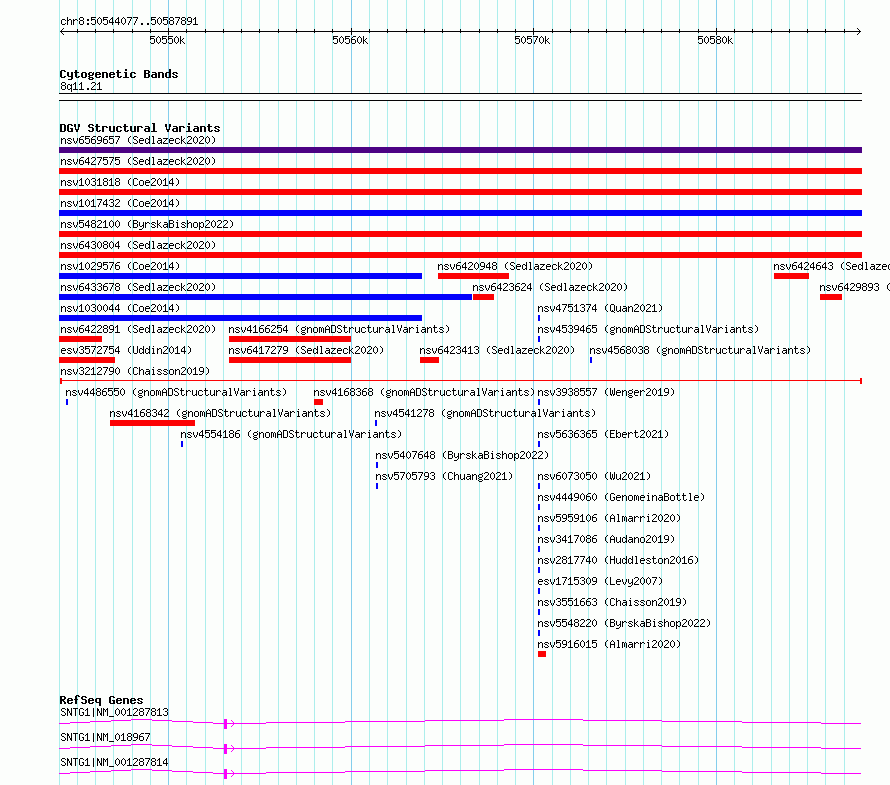Open the nsv5482100 (ByrskaBishop2022) label
The width and height of the screenshot is (890, 785).
(x=147, y=224)
